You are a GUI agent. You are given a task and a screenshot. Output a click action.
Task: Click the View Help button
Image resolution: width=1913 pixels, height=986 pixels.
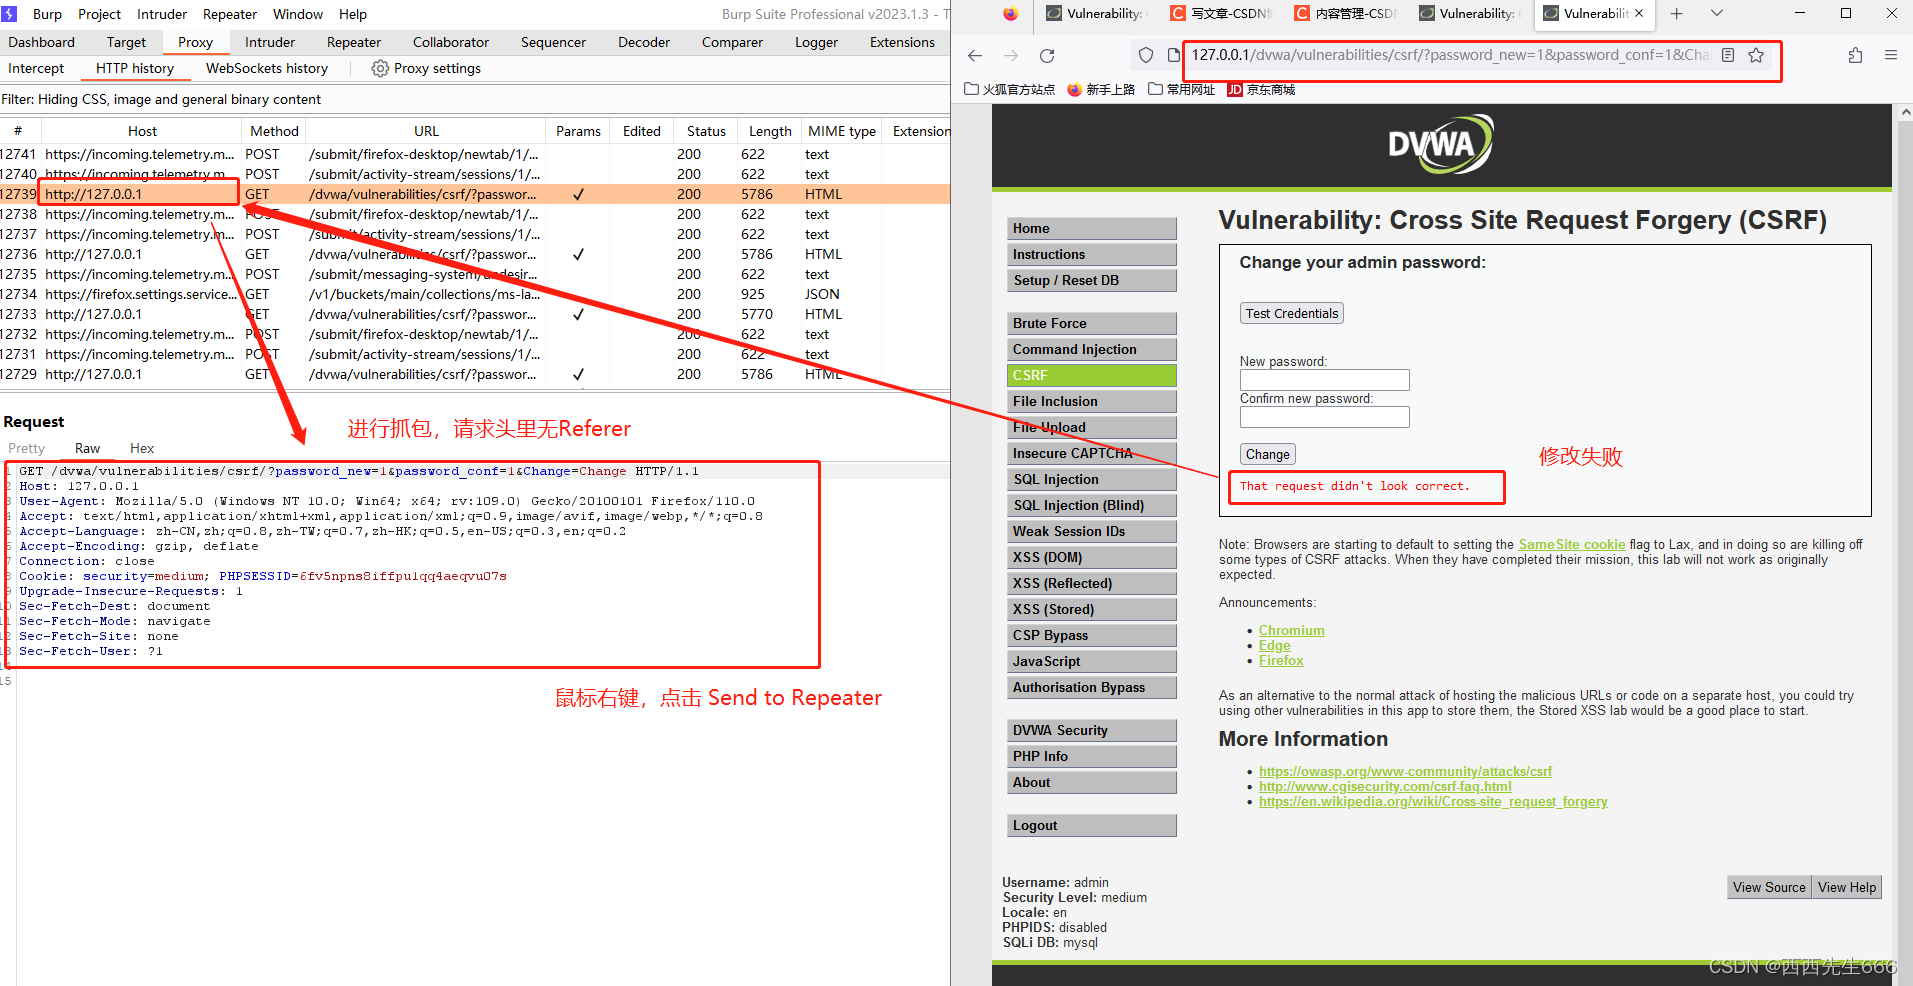1846,887
